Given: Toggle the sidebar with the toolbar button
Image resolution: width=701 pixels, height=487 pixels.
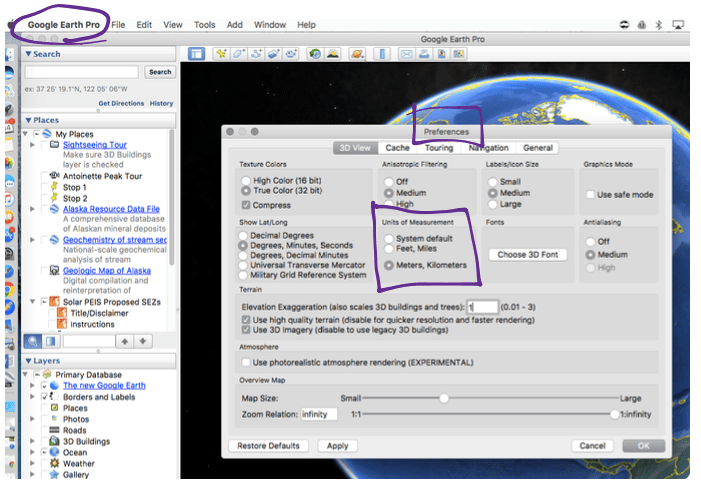Looking at the screenshot, I should pyautogui.click(x=196, y=54).
